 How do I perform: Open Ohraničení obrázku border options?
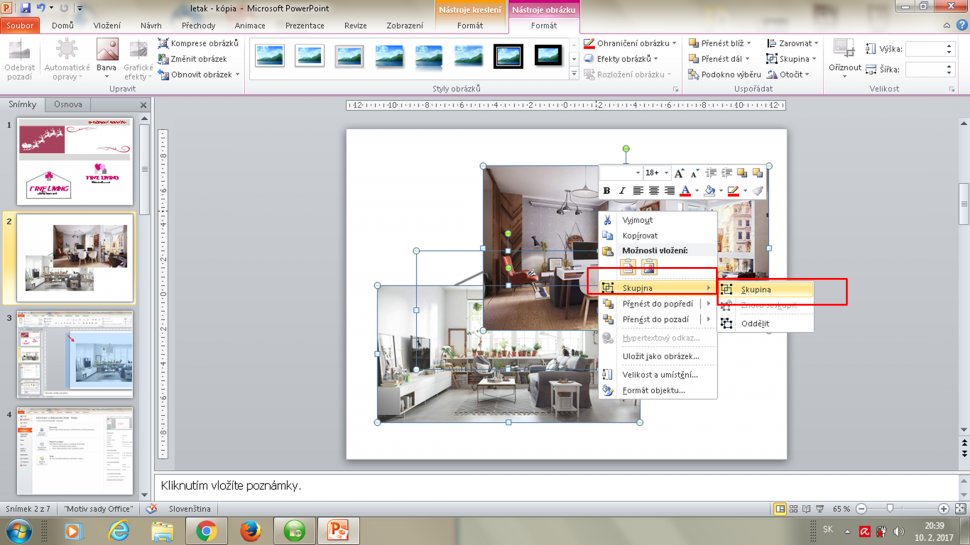pyautogui.click(x=630, y=43)
